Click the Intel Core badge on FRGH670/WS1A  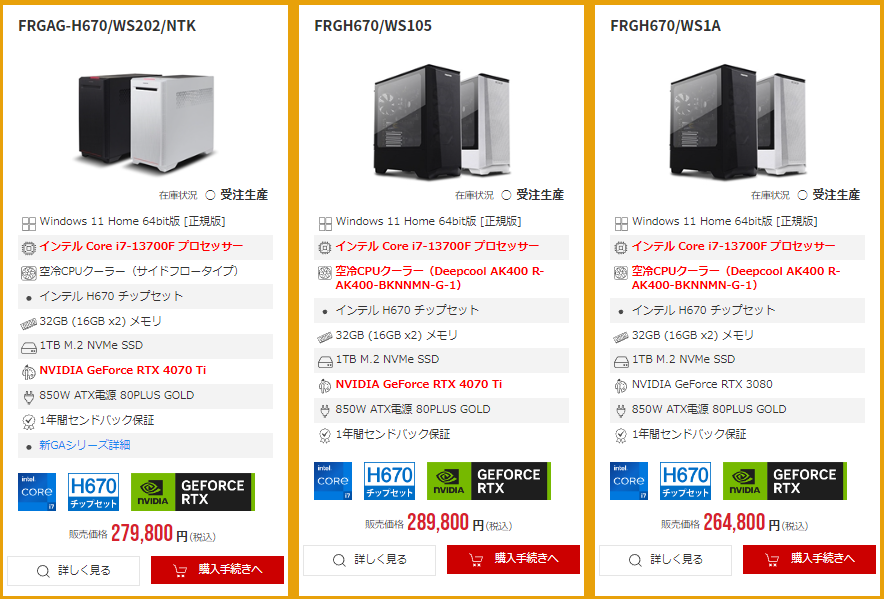[x=629, y=481]
